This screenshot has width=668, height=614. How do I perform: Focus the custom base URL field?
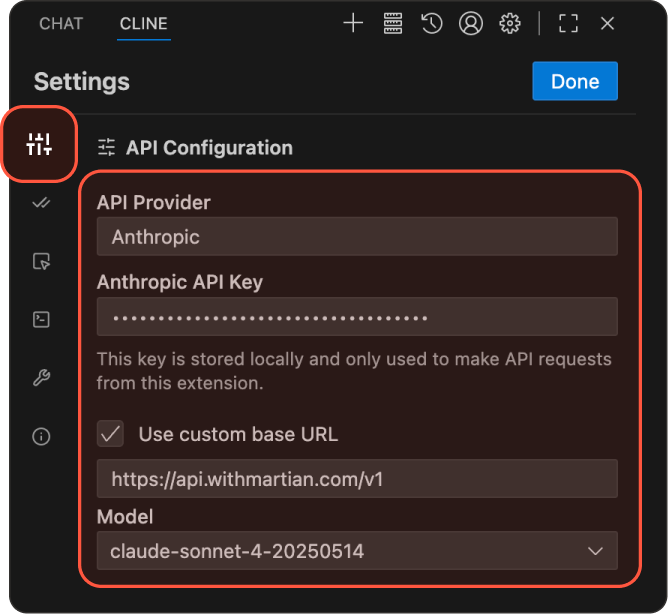pos(357,479)
